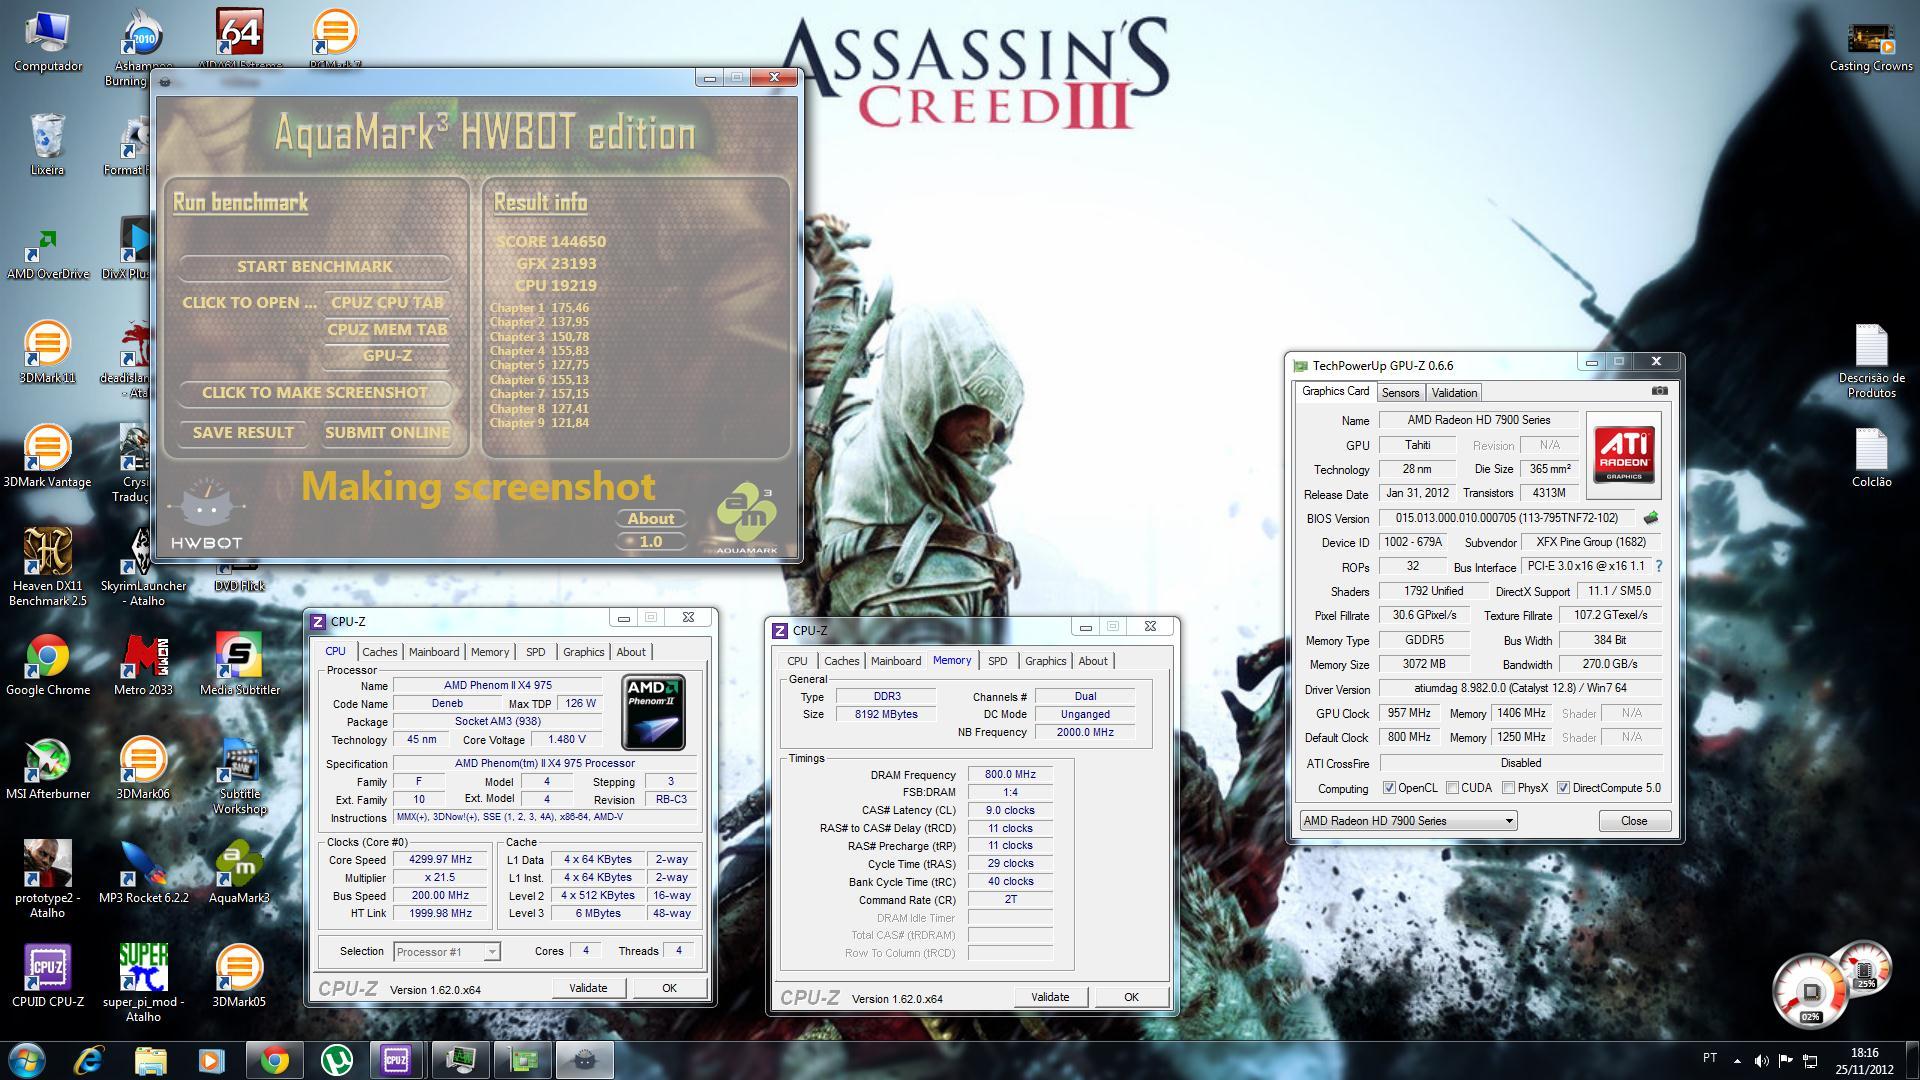
Task: Toggle the DirectCompute 5.0 checkbox
Action: tap(1563, 788)
